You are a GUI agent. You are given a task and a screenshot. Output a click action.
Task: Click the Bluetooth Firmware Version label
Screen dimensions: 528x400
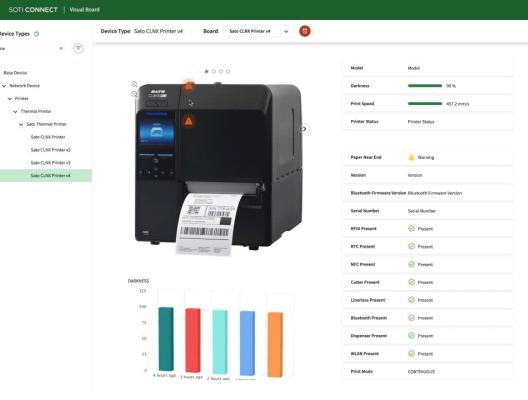[x=378, y=193]
